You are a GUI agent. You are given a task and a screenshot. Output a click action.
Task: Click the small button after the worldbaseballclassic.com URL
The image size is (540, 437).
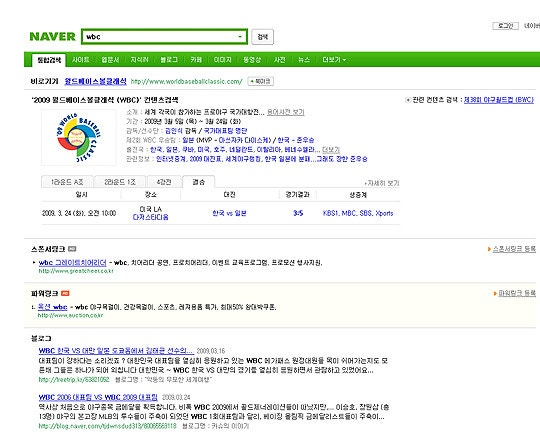click(261, 81)
